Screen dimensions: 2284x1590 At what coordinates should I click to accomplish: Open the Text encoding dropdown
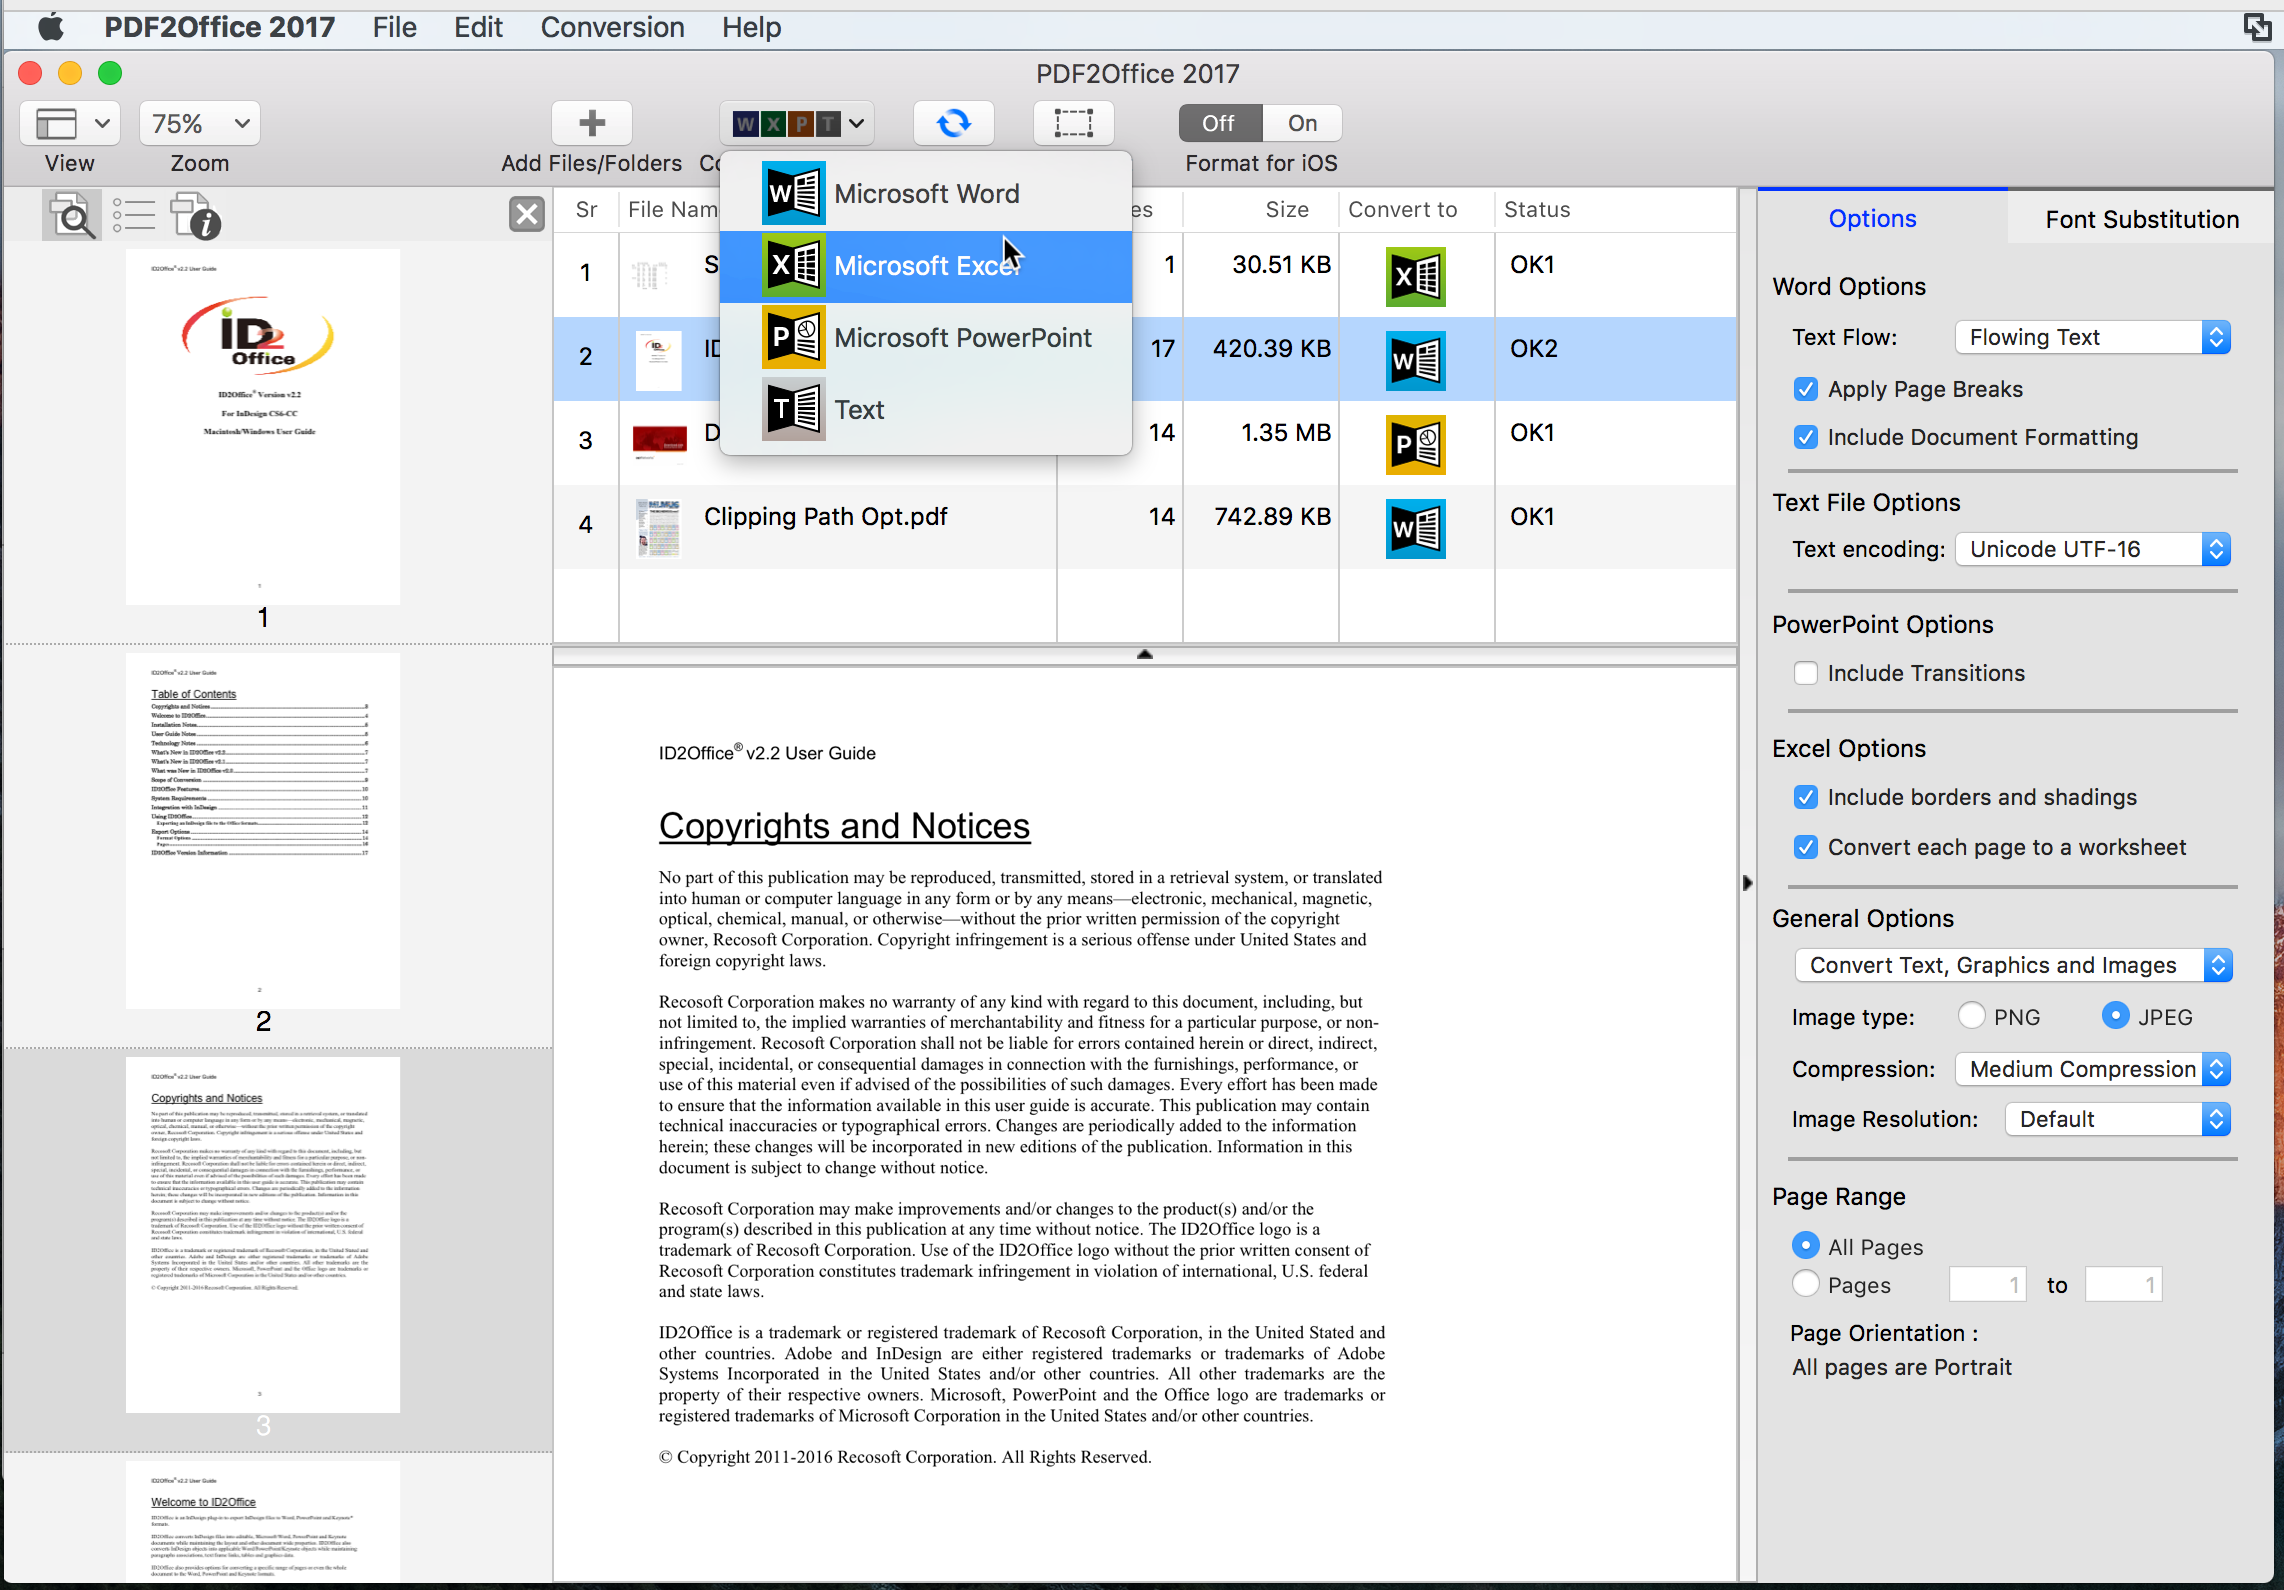(x=2093, y=549)
